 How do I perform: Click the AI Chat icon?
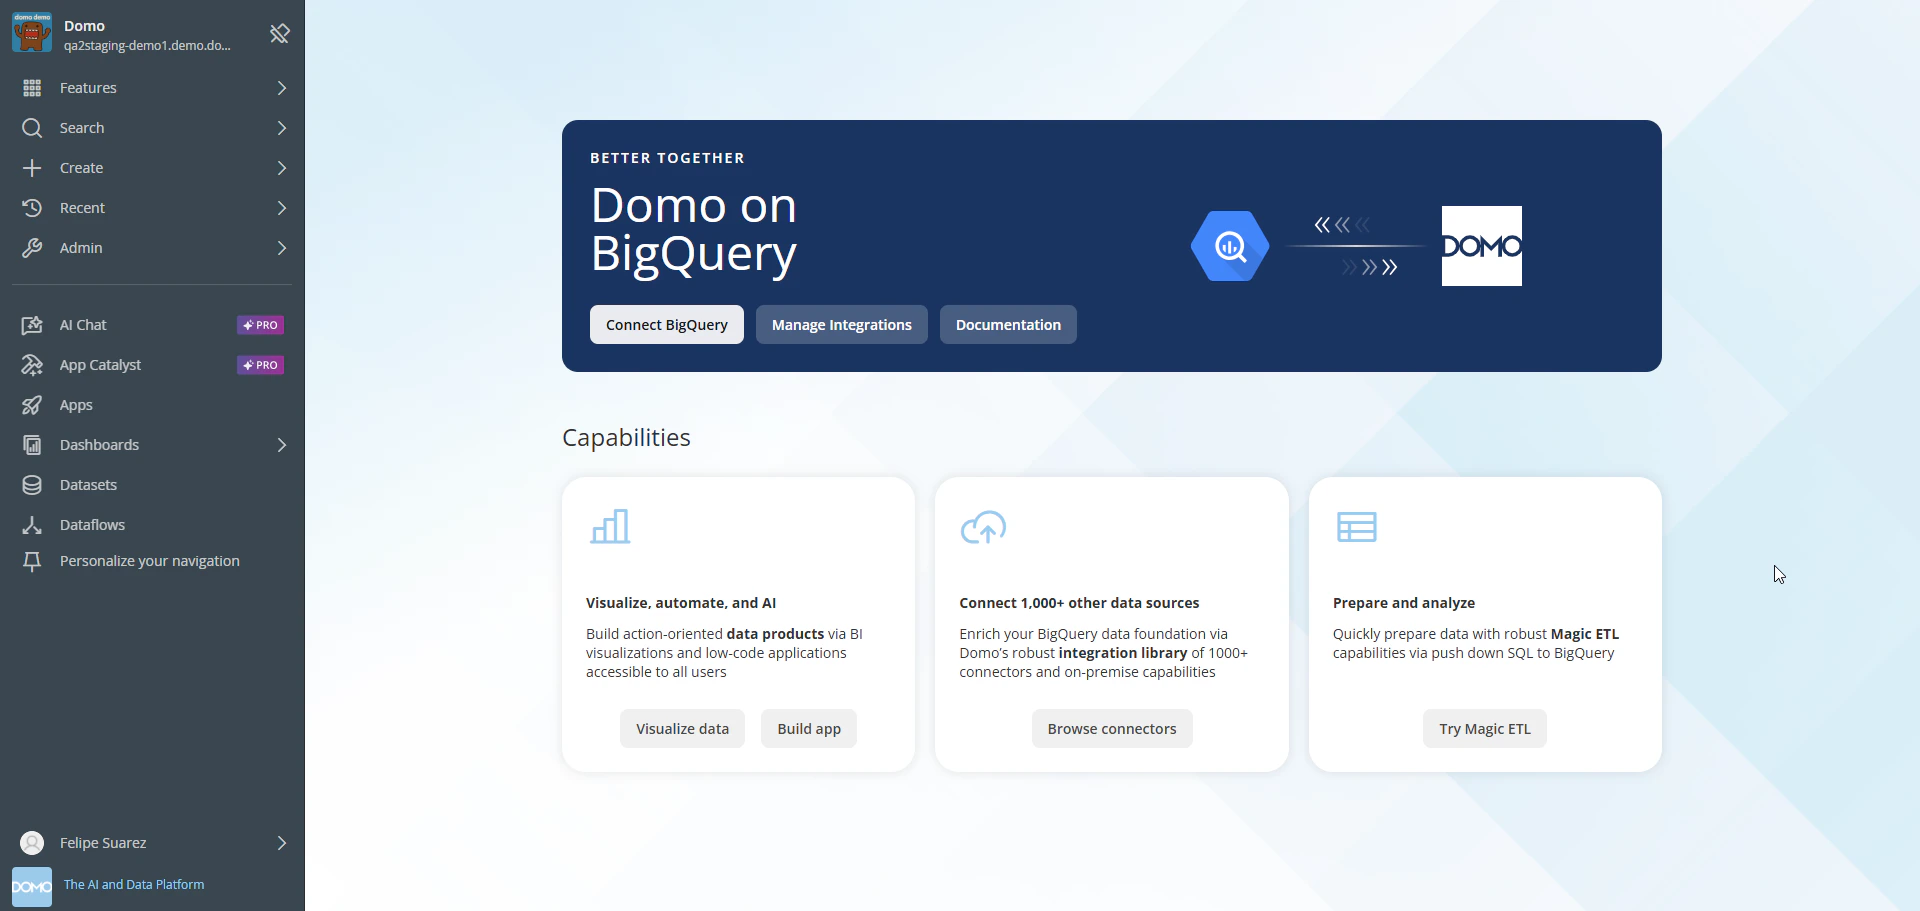32,325
